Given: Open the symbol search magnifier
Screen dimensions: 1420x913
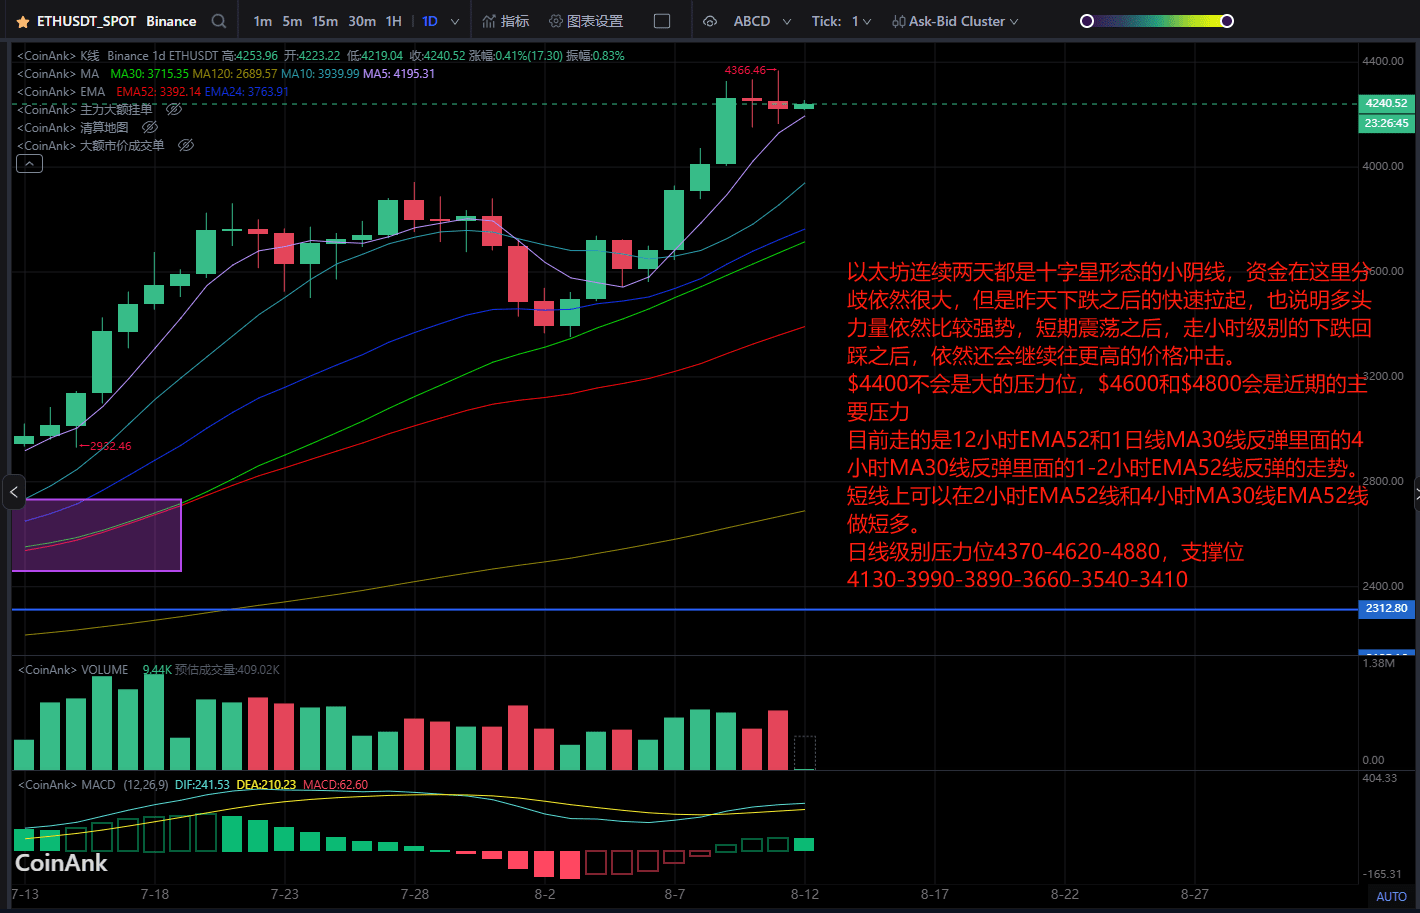Looking at the screenshot, I should (219, 21).
